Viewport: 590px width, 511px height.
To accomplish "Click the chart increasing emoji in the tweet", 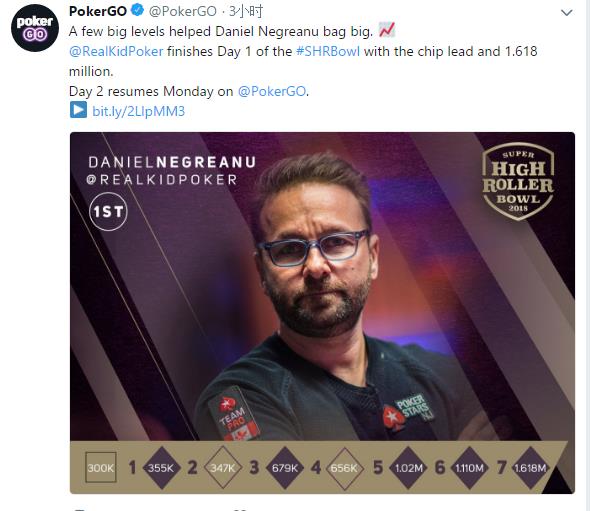I will (387, 30).
